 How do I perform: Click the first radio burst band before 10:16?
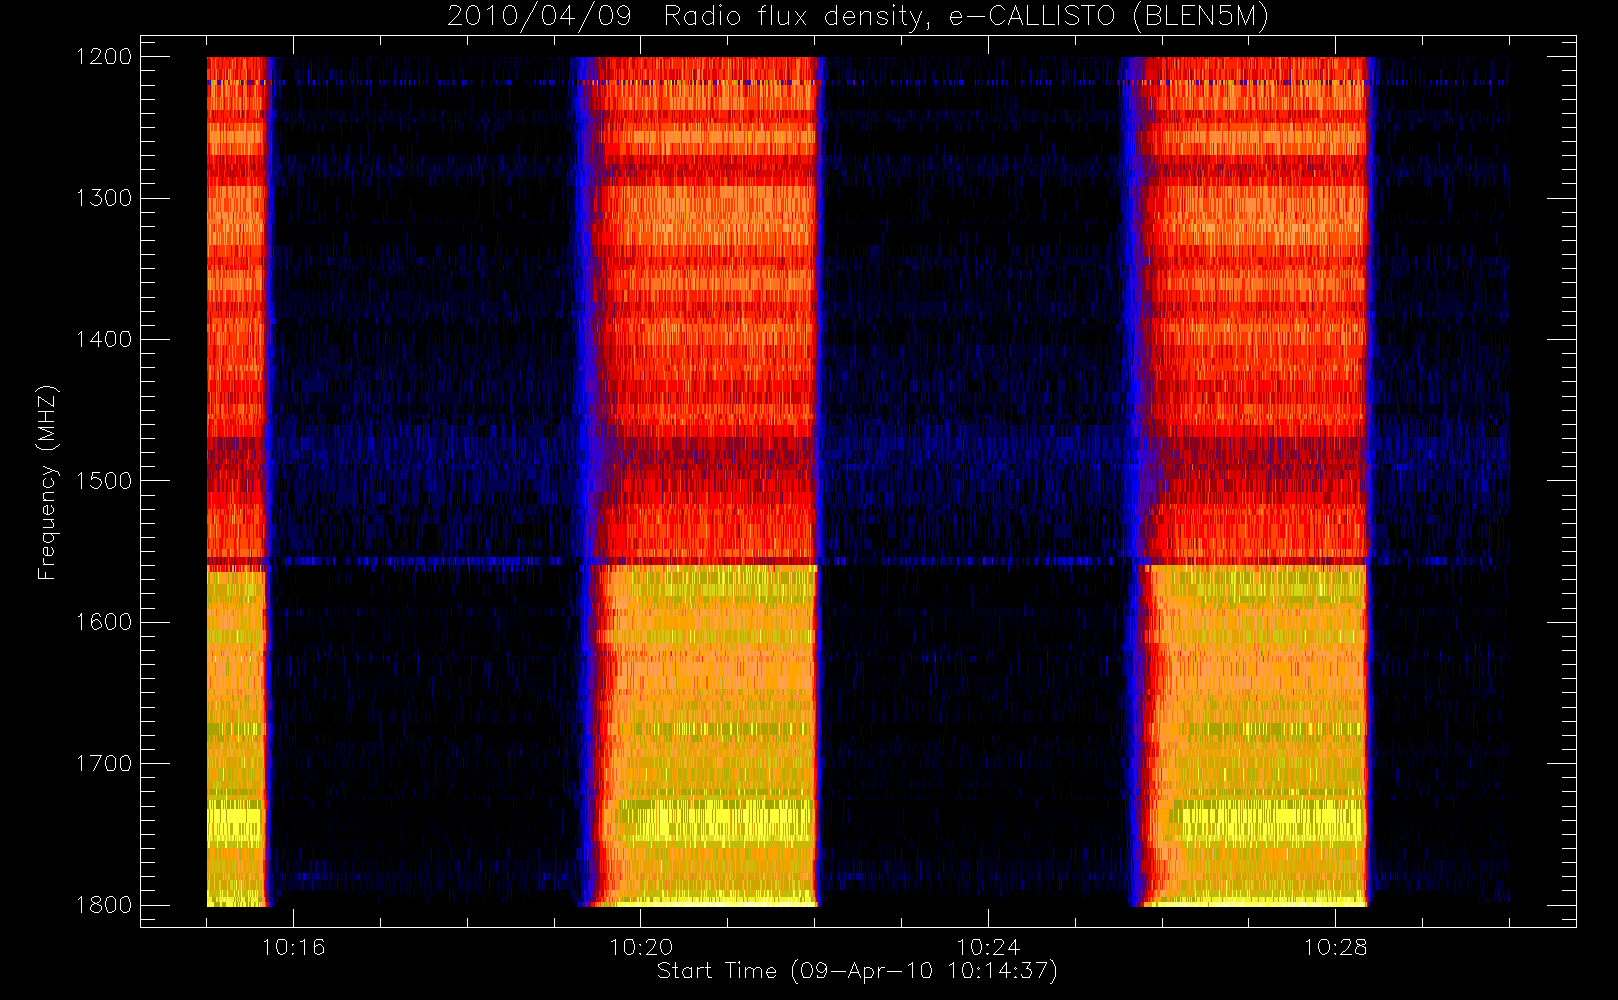[238, 482]
